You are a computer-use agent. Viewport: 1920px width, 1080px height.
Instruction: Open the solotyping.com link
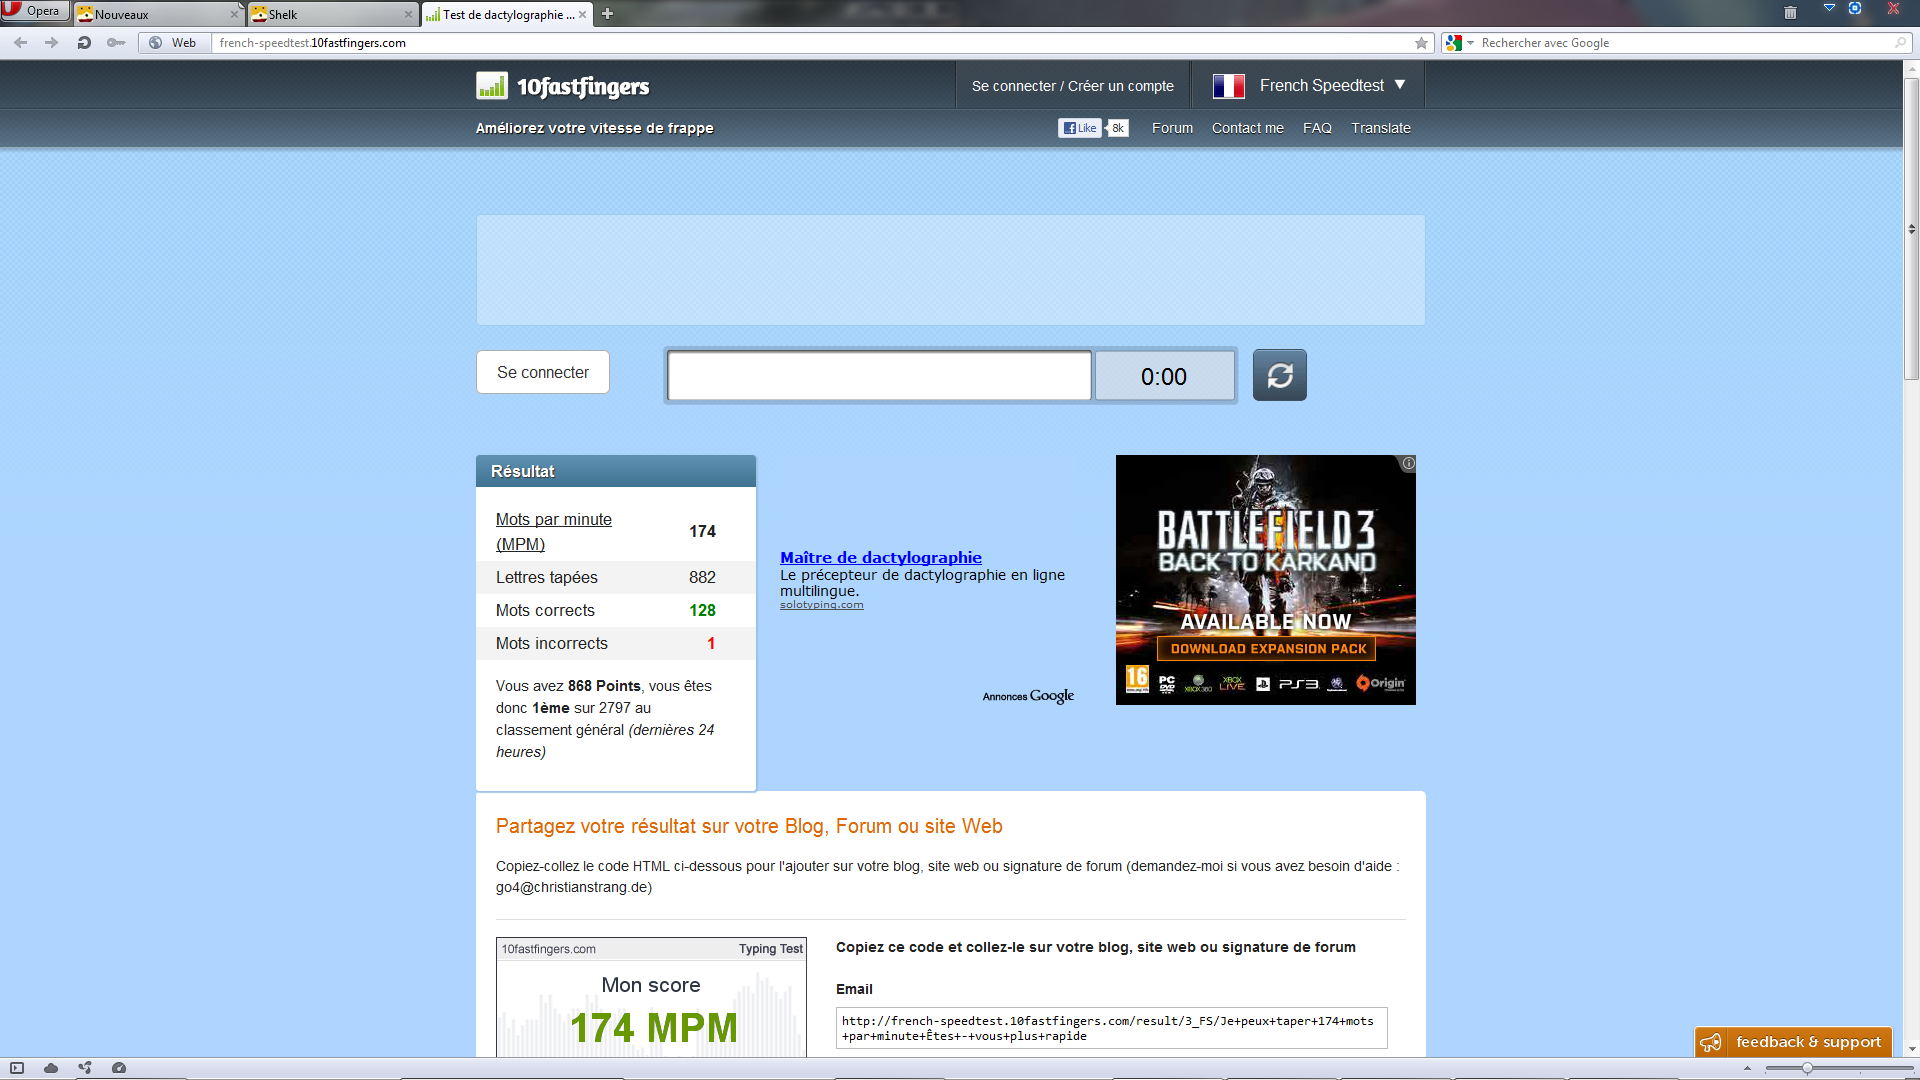point(821,605)
